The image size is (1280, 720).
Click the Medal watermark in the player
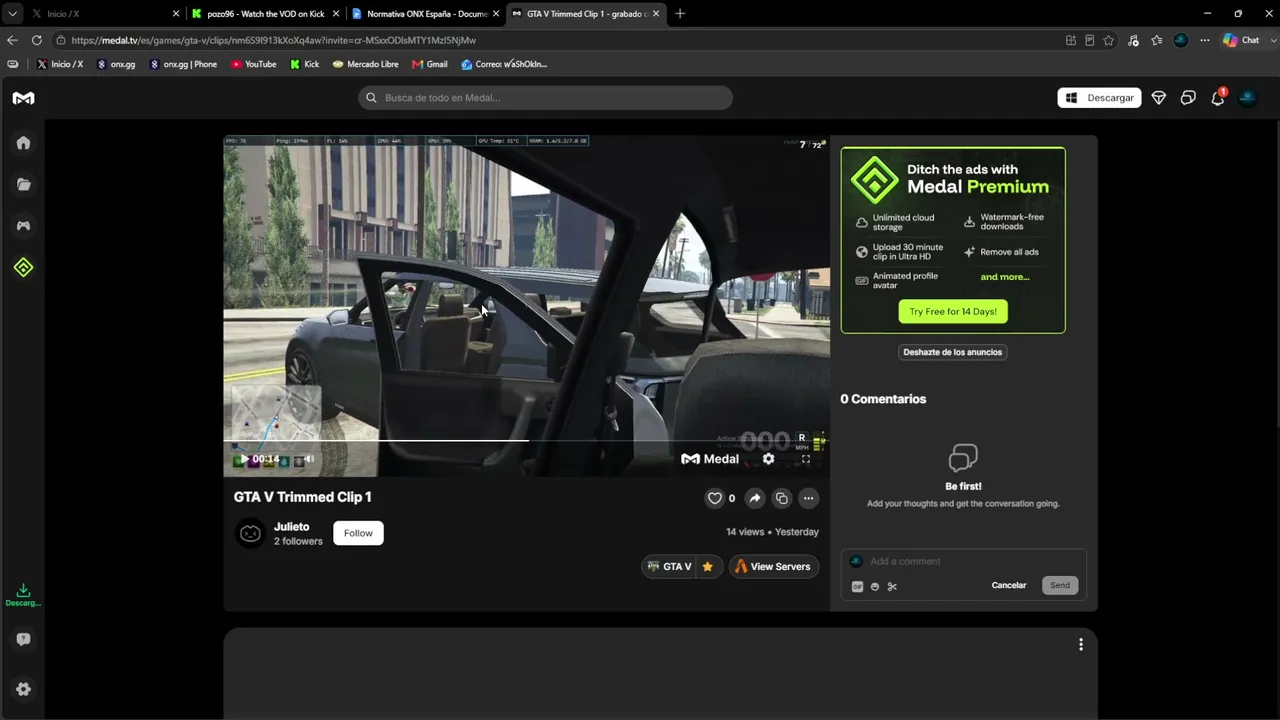[x=710, y=459]
